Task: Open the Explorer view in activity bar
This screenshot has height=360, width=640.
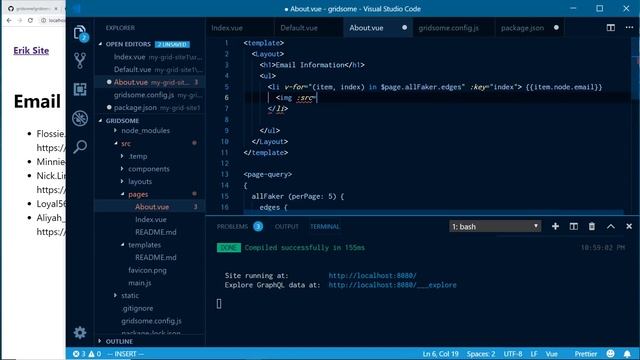Action: pyautogui.click(x=80, y=33)
